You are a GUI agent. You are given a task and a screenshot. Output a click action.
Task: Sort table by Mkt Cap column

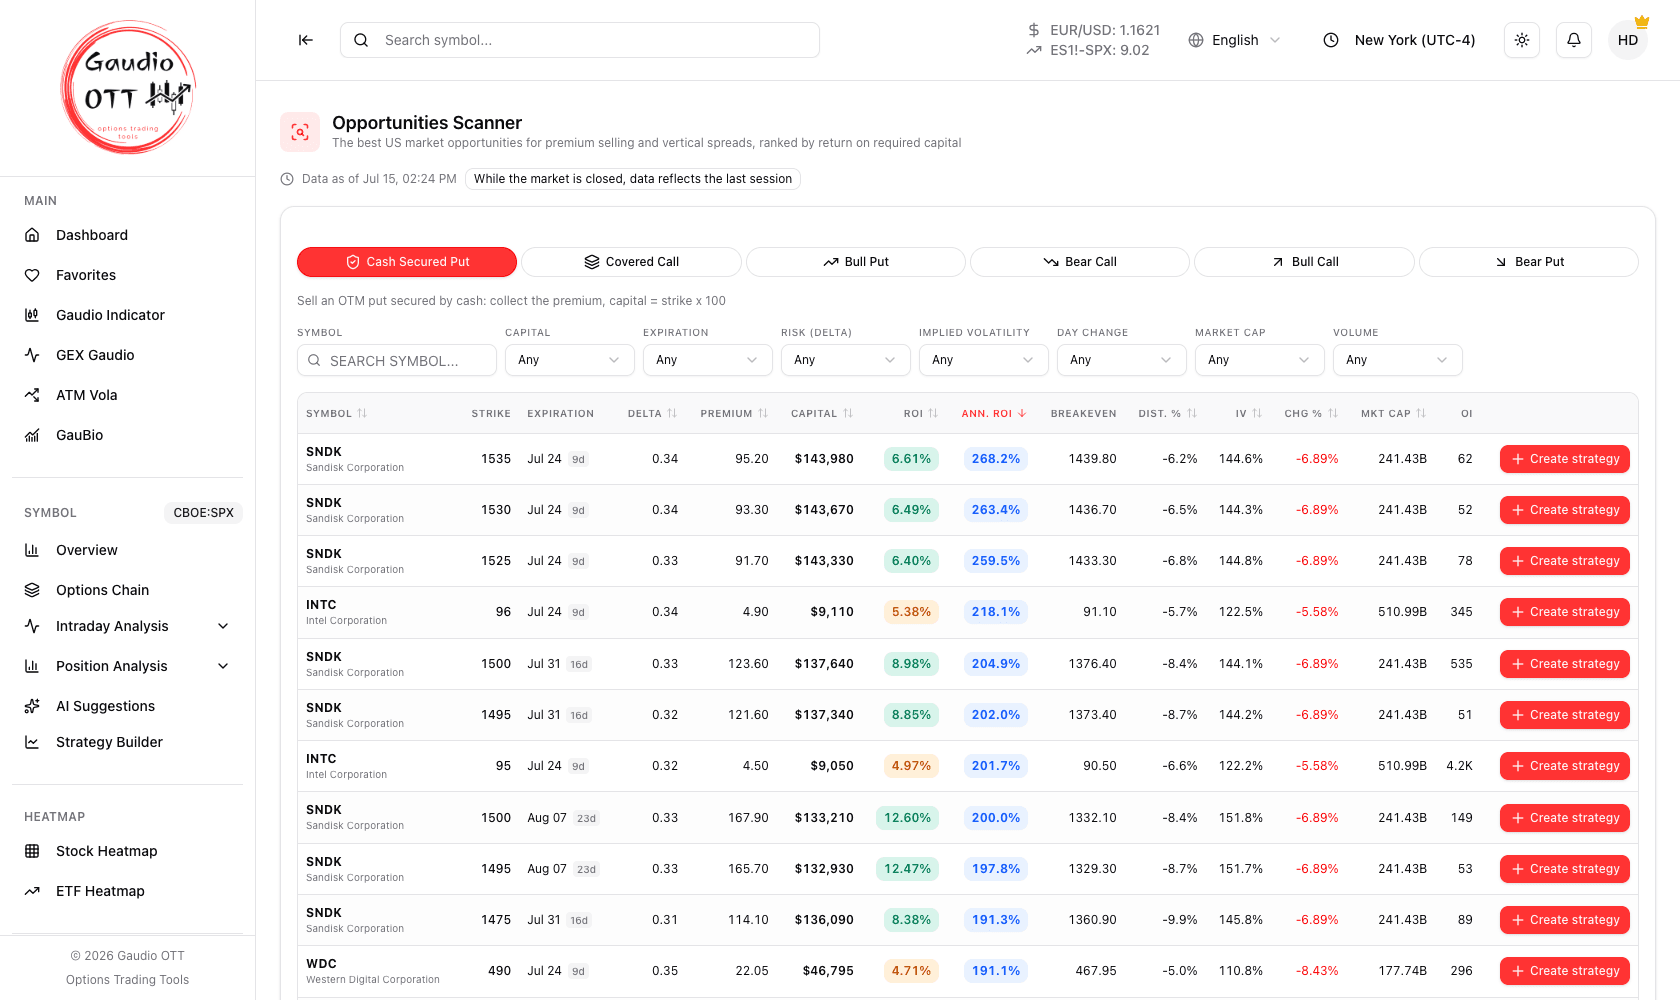click(1394, 414)
